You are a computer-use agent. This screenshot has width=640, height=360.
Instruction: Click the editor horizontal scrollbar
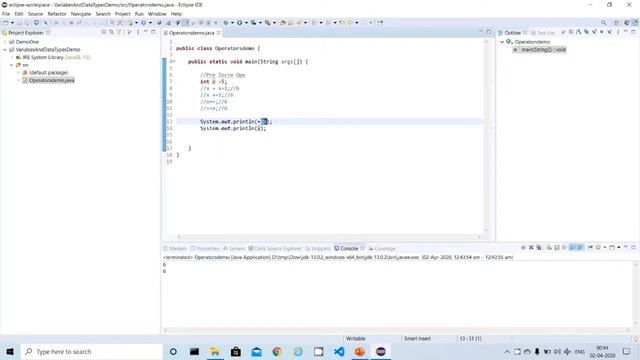pos(329,237)
